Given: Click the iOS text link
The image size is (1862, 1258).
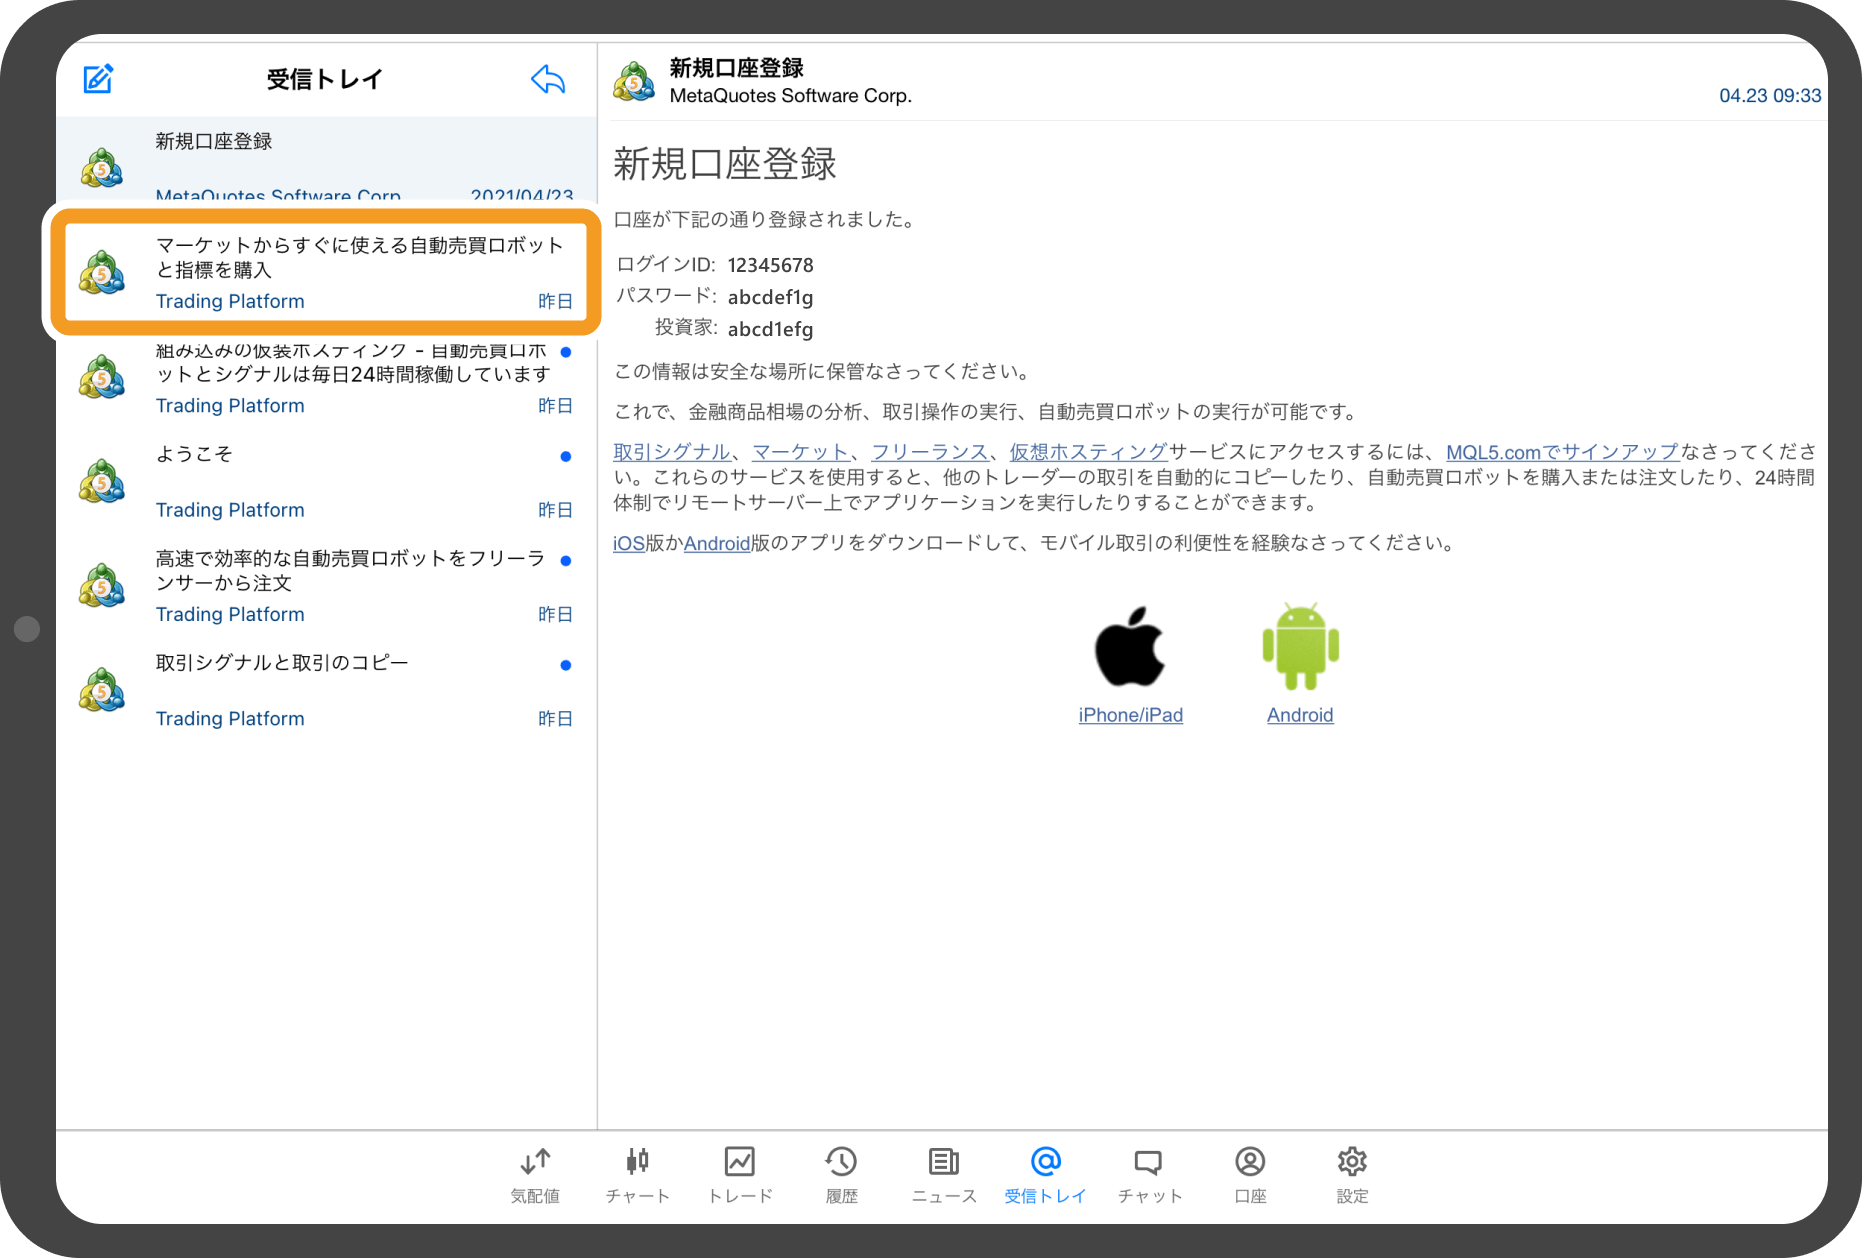Looking at the screenshot, I should (x=629, y=543).
